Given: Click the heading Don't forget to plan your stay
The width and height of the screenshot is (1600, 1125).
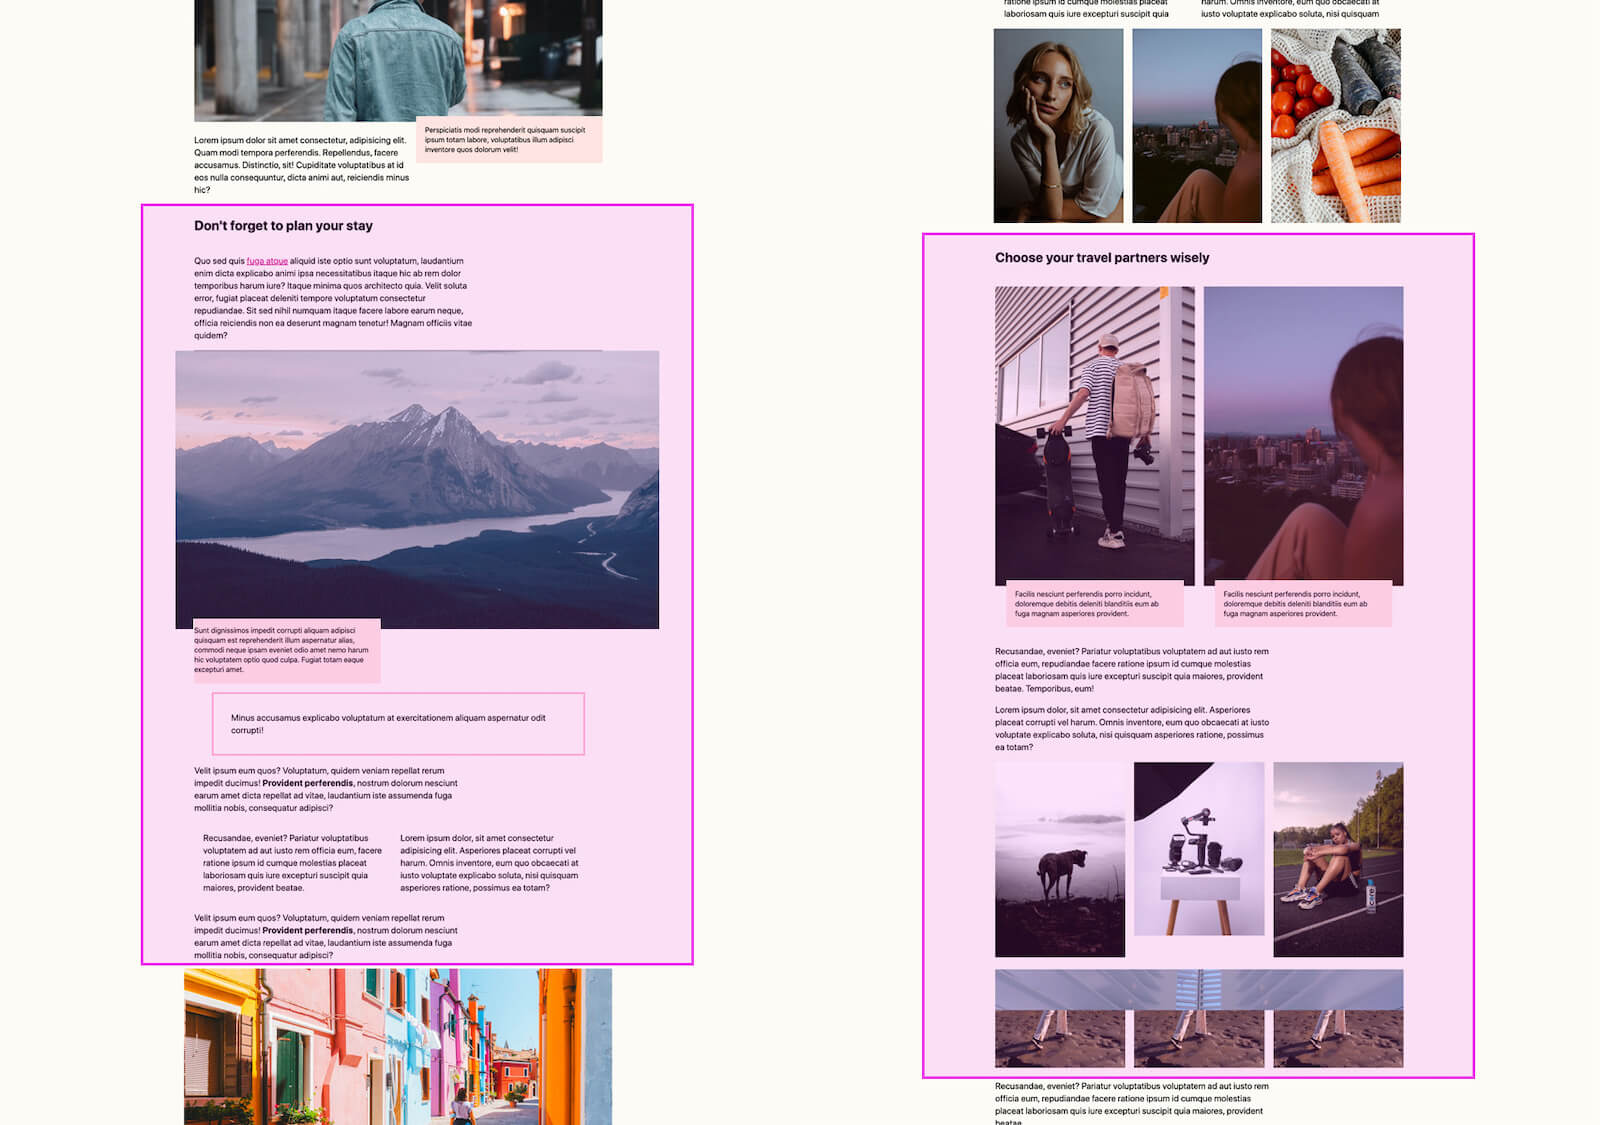Looking at the screenshot, I should [283, 226].
